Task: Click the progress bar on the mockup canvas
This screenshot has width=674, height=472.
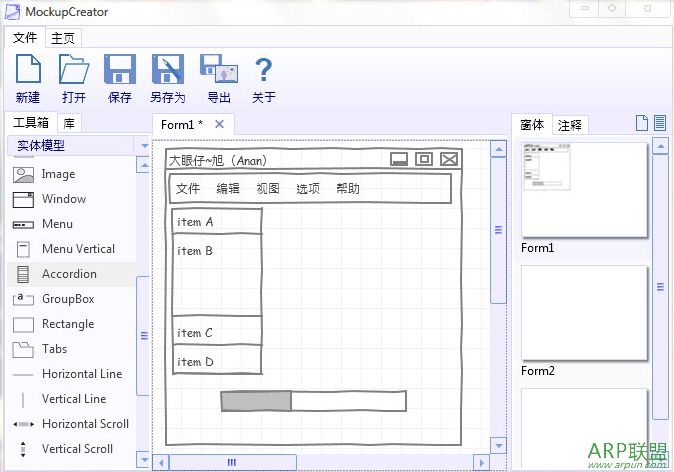Action: tap(313, 401)
